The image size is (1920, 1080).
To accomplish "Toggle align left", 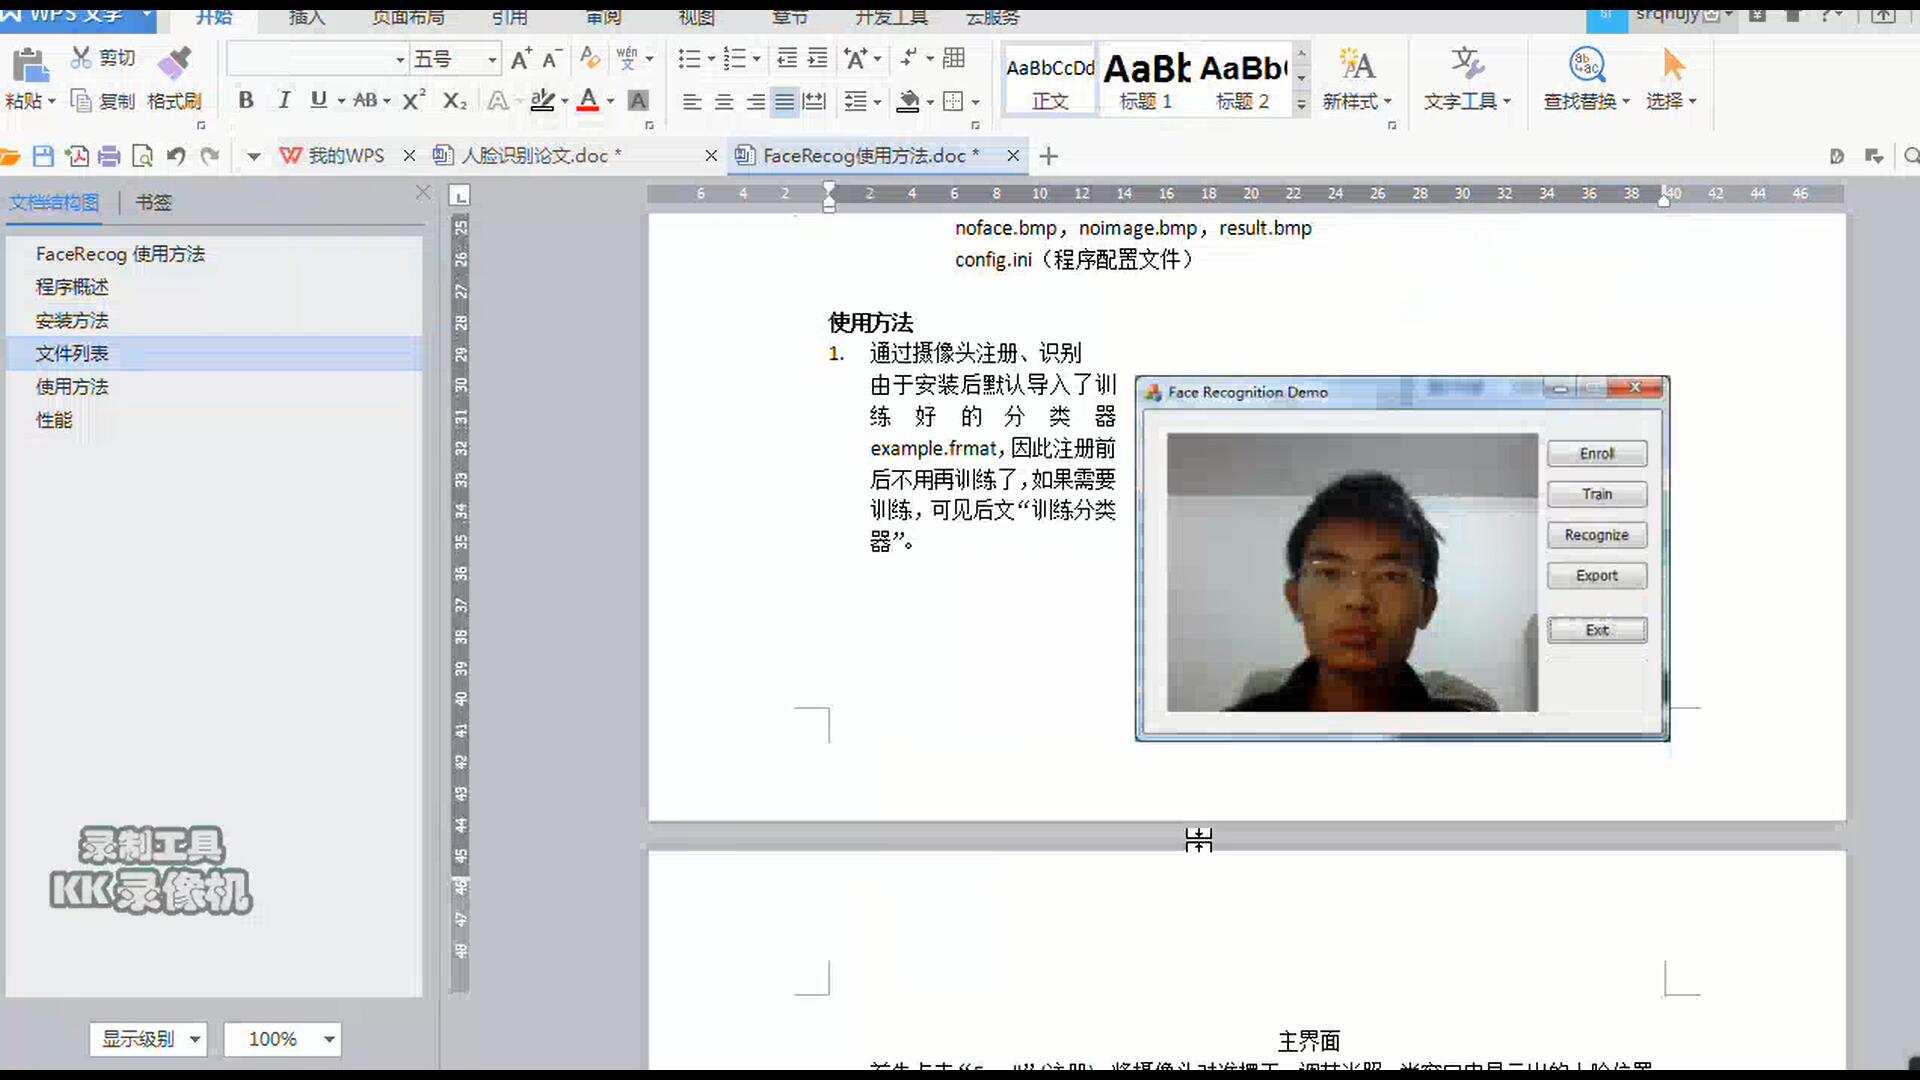I will (x=691, y=101).
